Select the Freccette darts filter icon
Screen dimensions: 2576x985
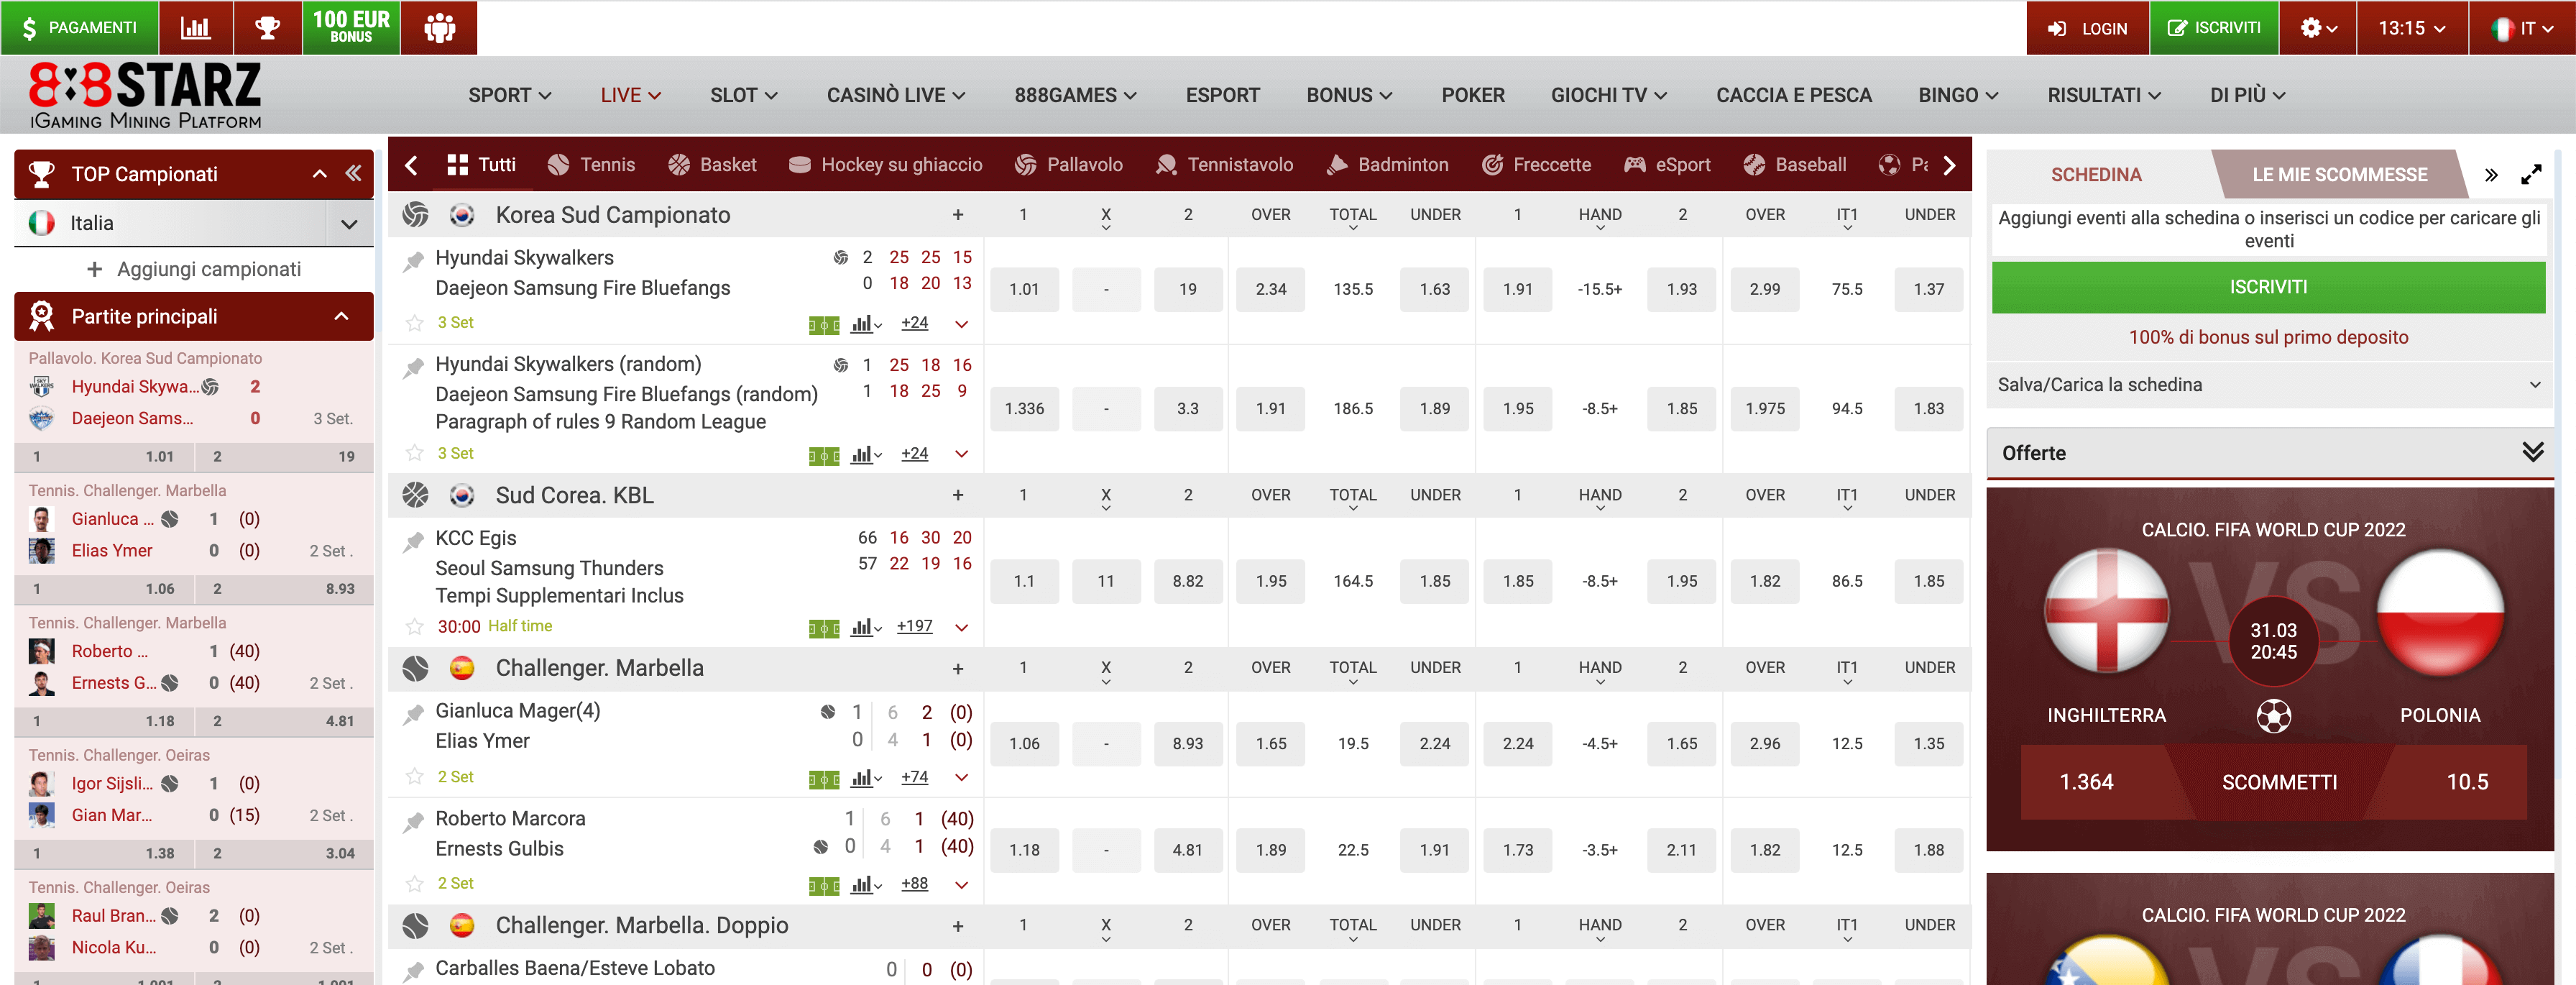[x=1493, y=164]
